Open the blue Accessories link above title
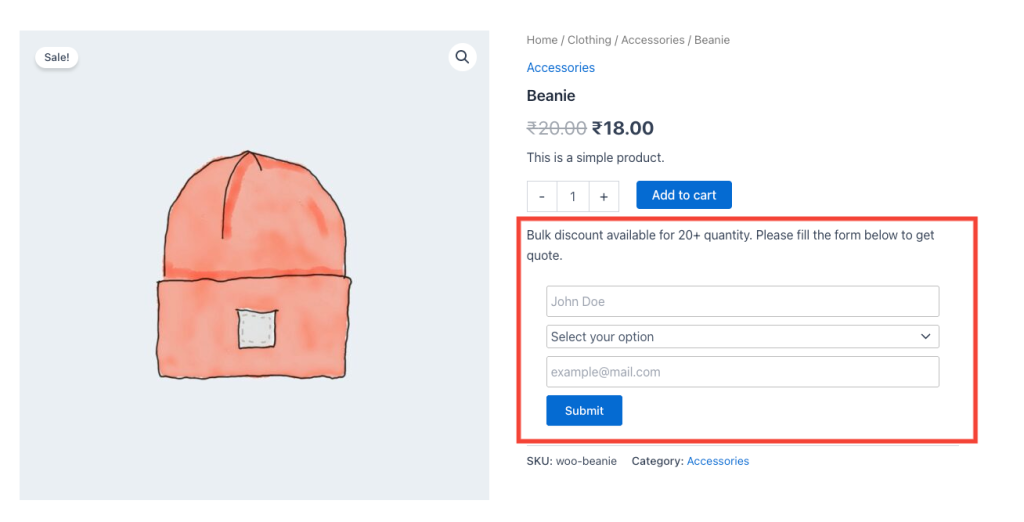The width and height of the screenshot is (1024, 522). [x=561, y=68]
